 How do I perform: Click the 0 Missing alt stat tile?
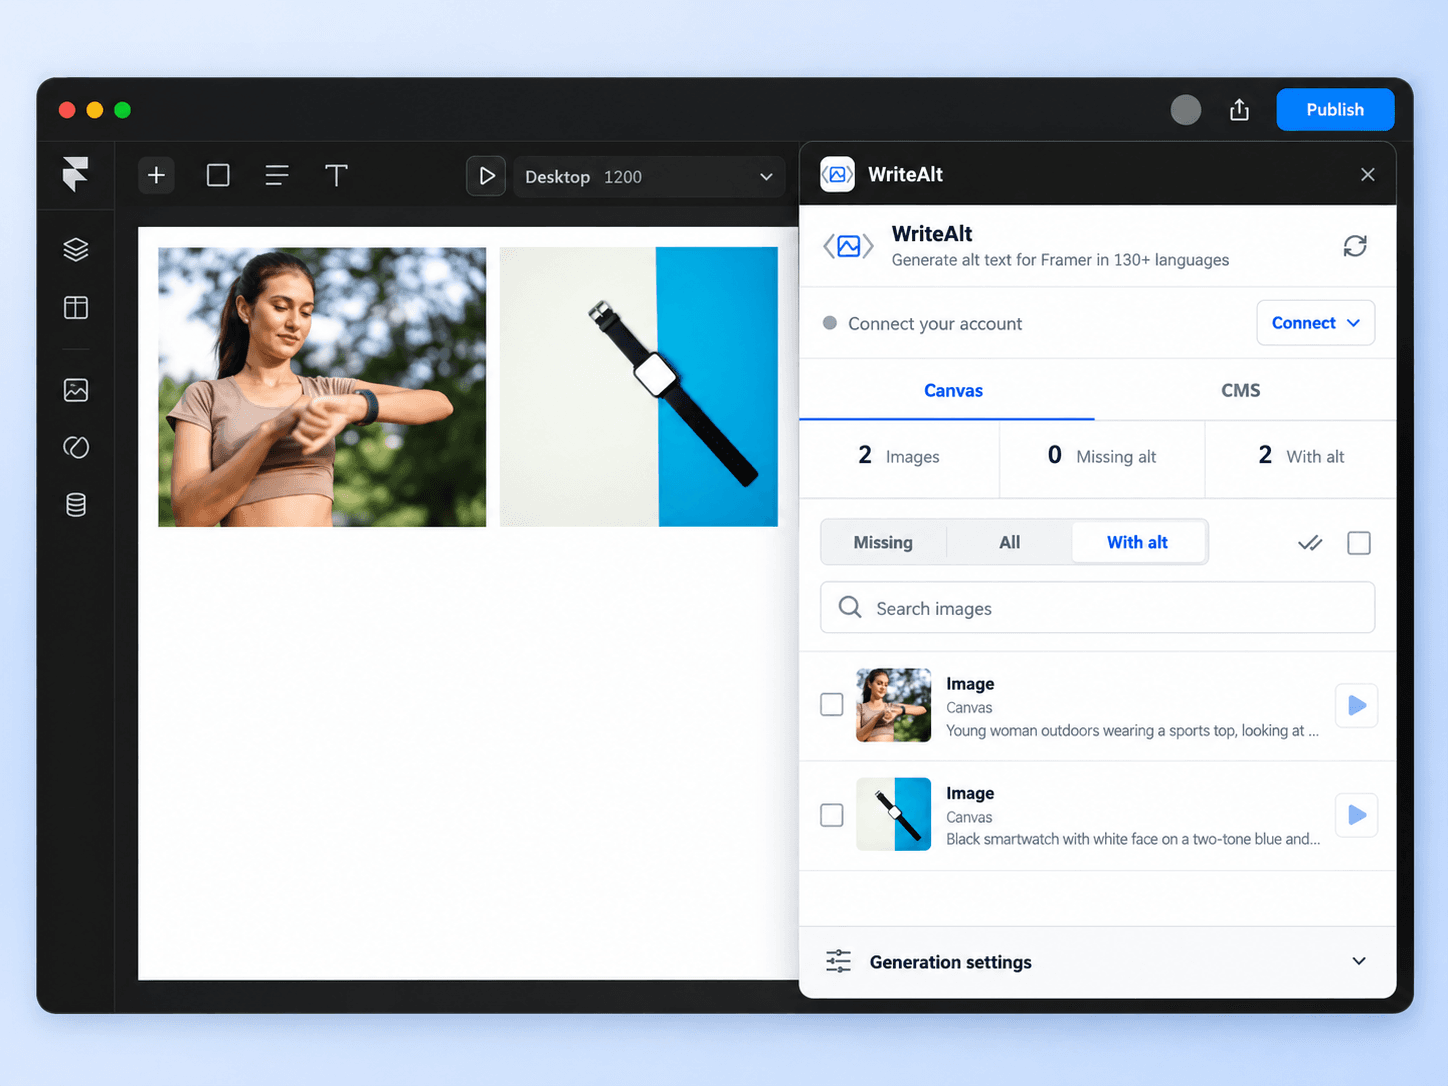[1102, 457]
